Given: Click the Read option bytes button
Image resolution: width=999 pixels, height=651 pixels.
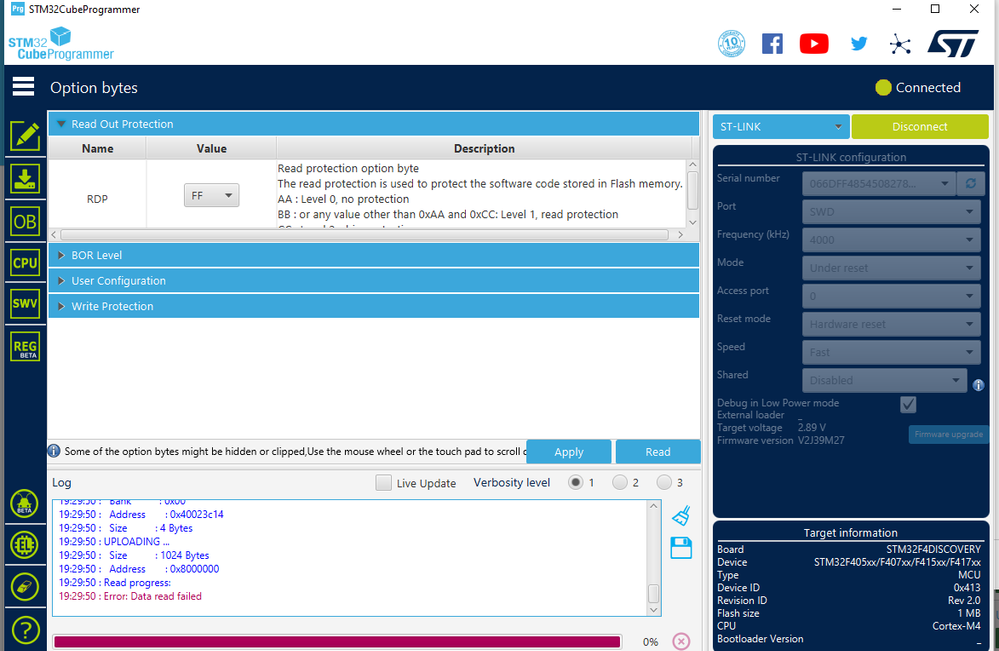Looking at the screenshot, I should tap(658, 452).
